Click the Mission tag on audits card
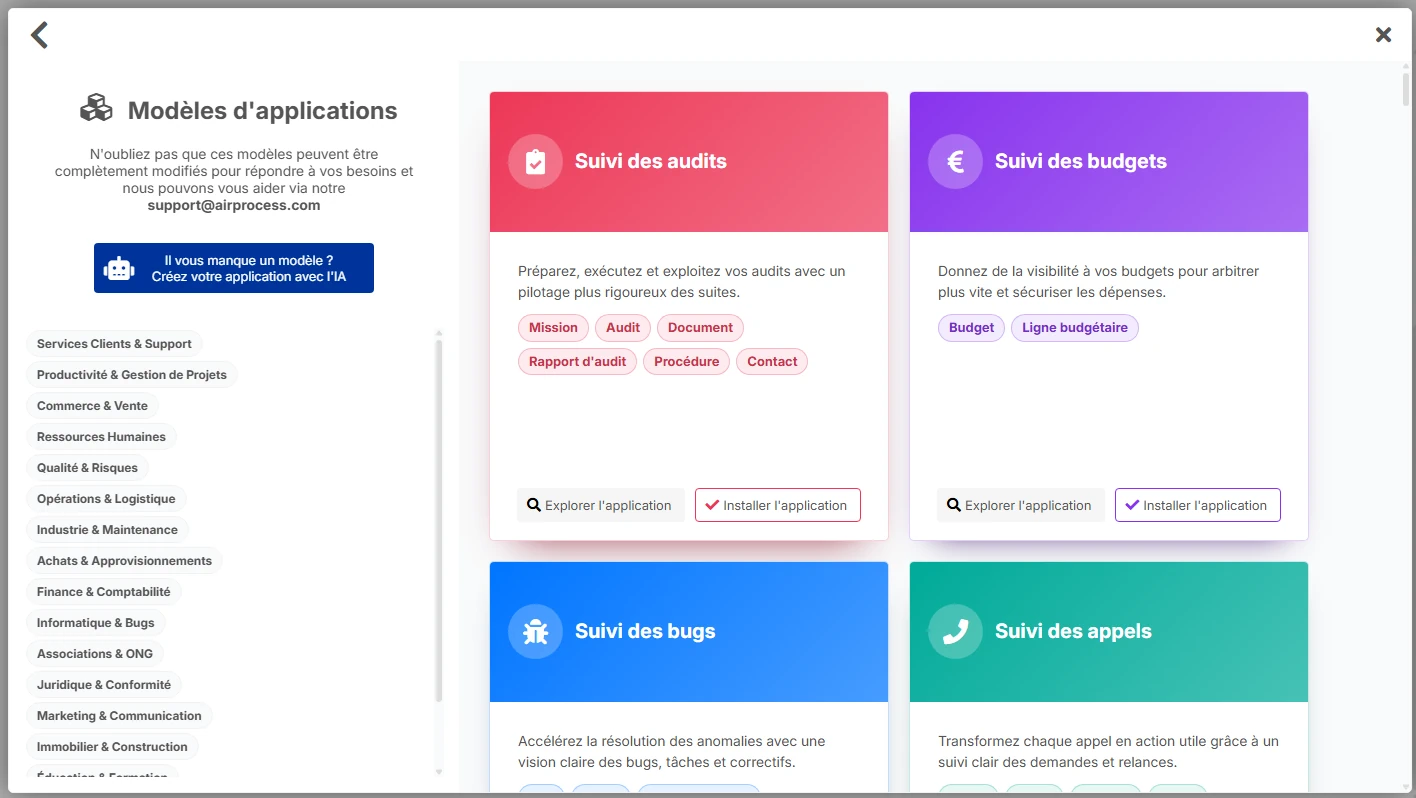The width and height of the screenshot is (1416, 798). [x=553, y=328]
